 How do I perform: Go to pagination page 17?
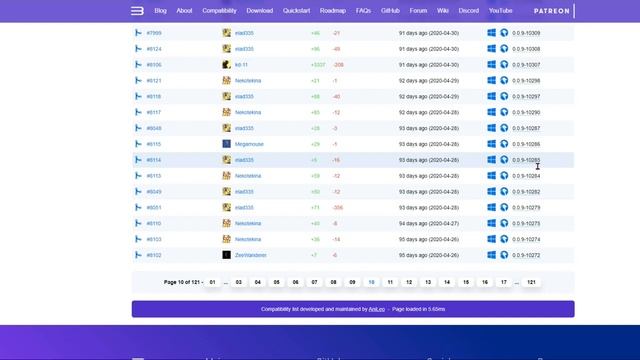coord(504,282)
